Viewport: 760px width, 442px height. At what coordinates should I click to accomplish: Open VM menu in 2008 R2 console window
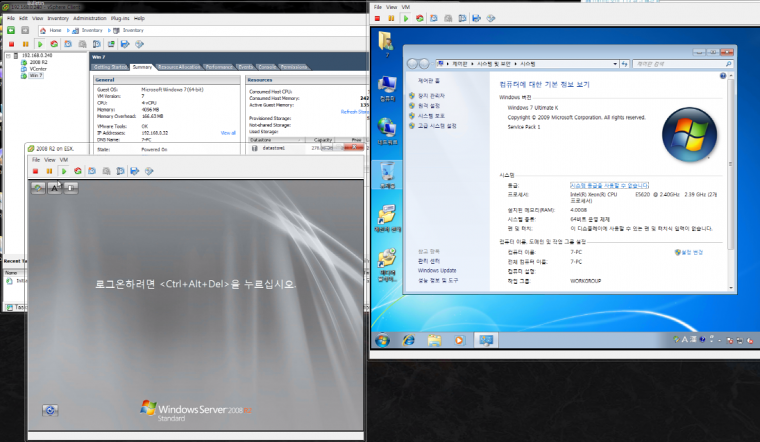click(63, 159)
